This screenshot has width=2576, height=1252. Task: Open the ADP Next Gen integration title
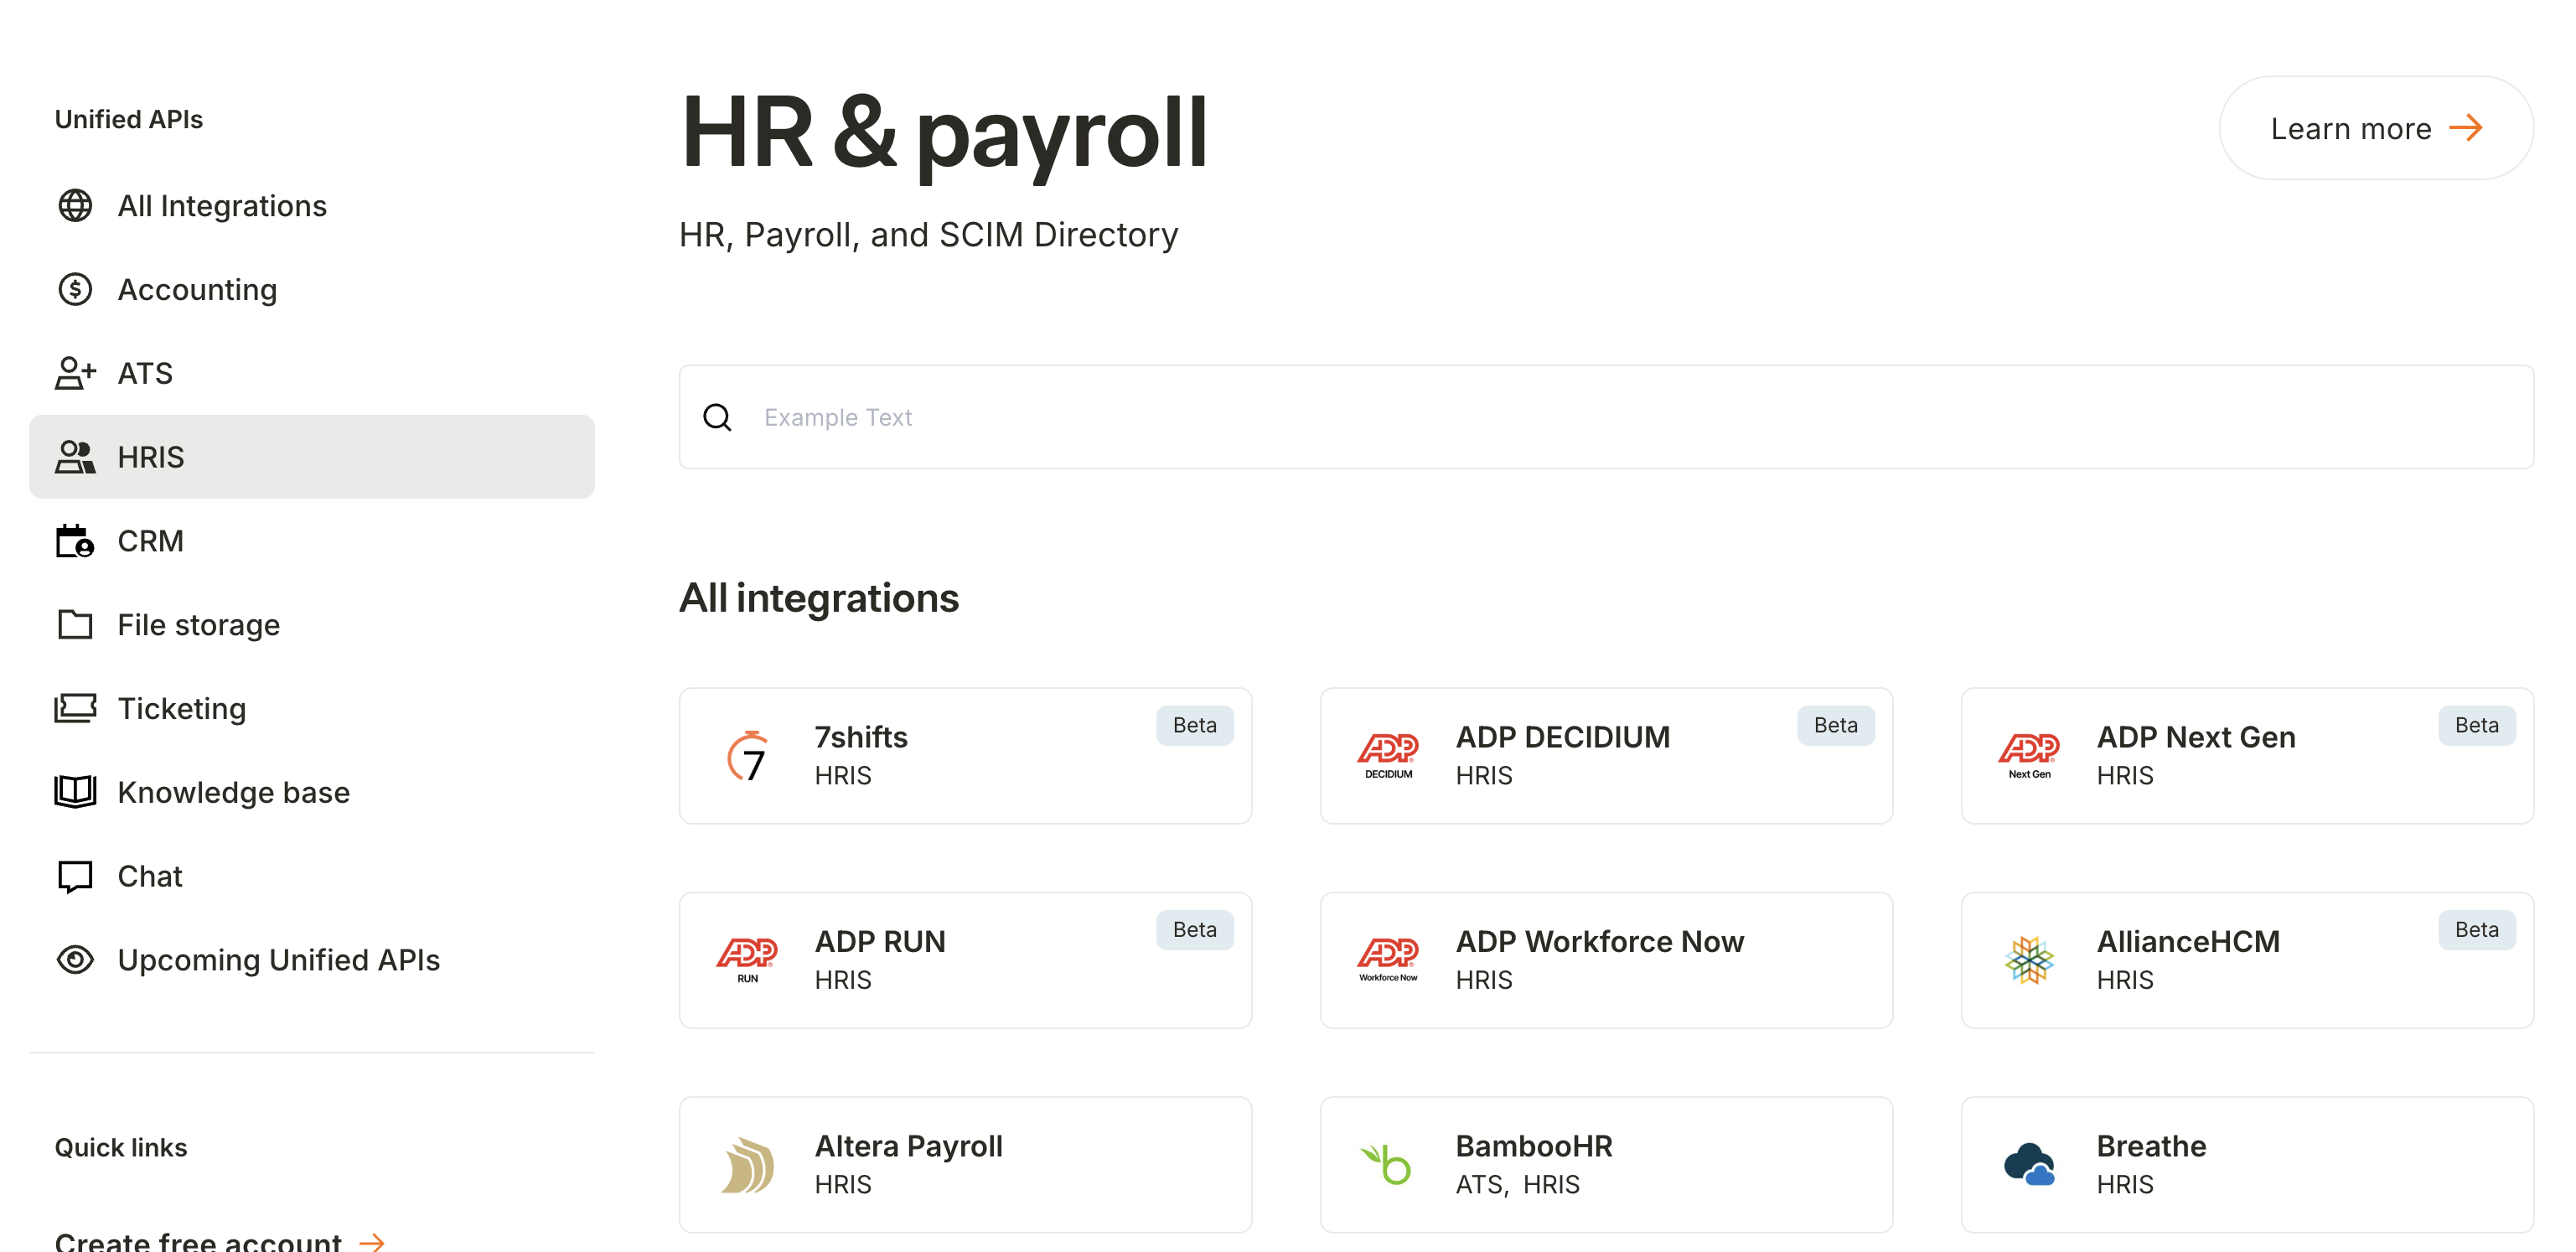pos(2196,737)
